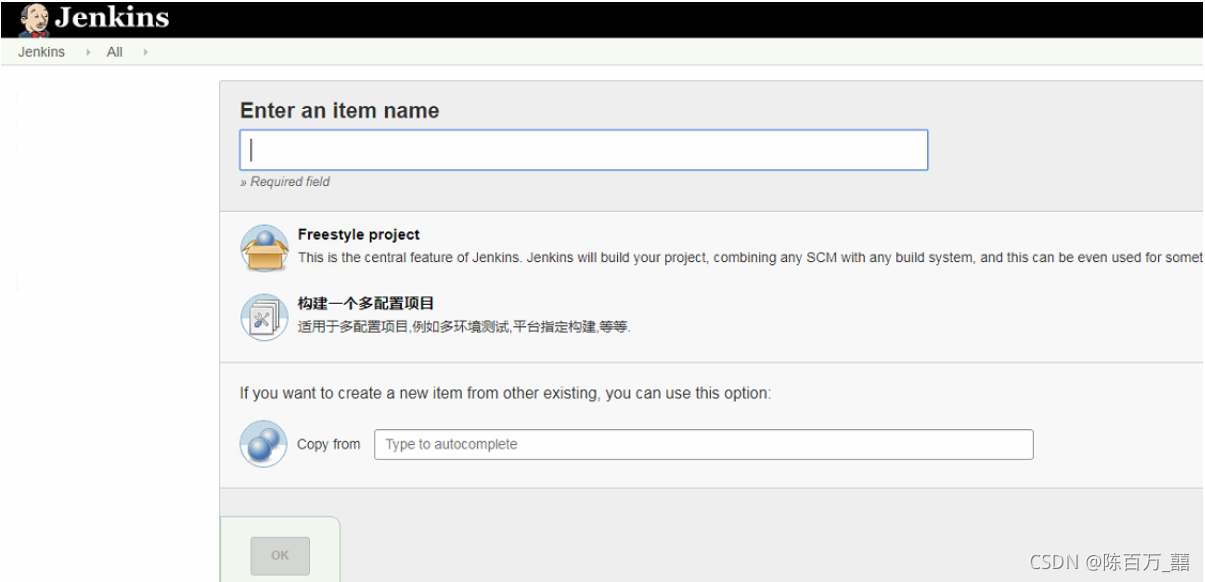1205x582 pixels.
Task: Open the All breadcrumb view
Action: 115,52
